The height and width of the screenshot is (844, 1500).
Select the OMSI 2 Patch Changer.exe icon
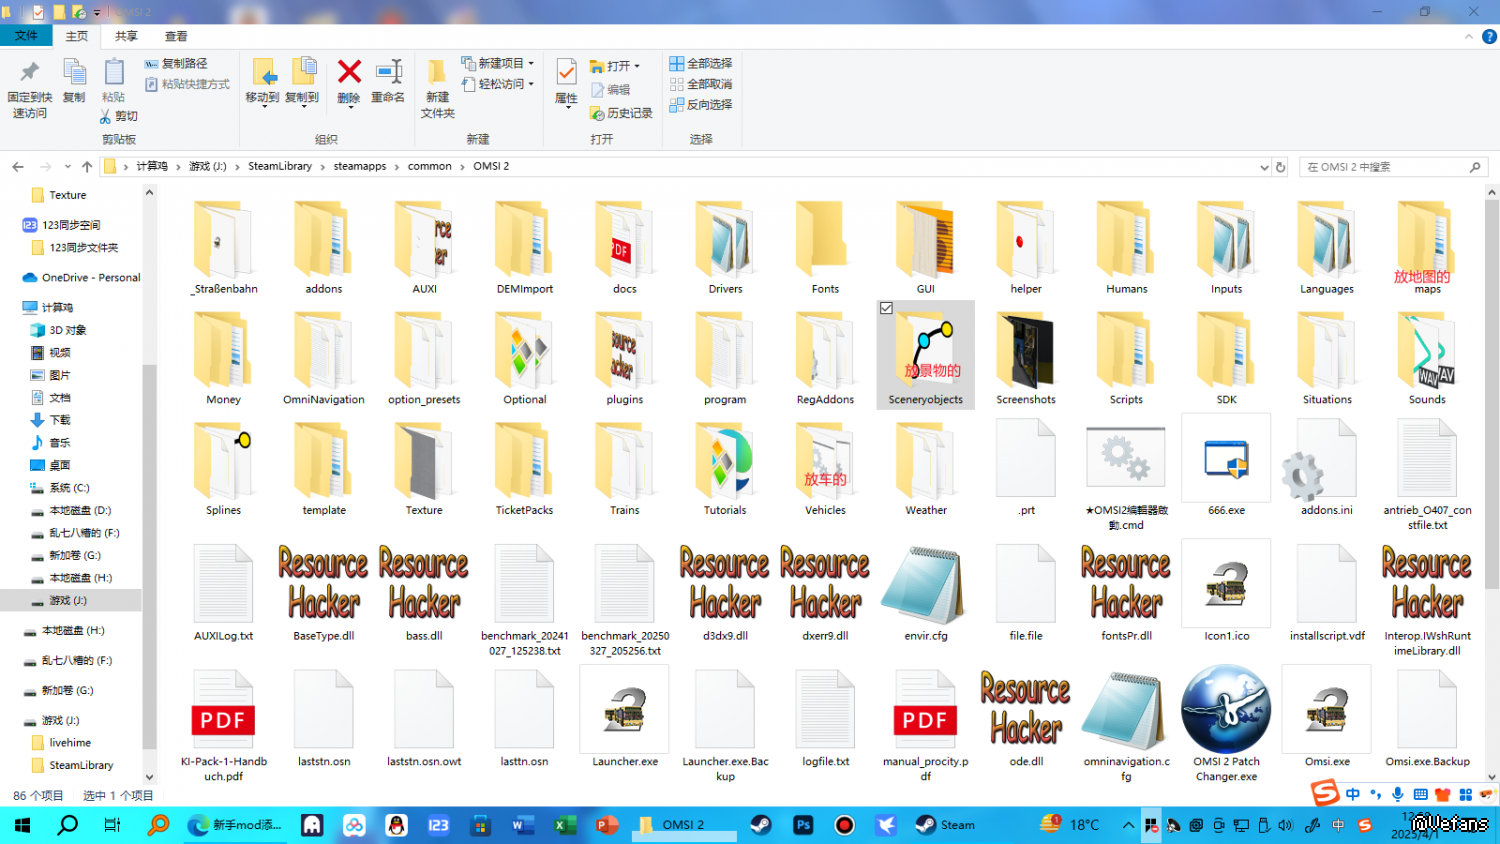(x=1226, y=709)
